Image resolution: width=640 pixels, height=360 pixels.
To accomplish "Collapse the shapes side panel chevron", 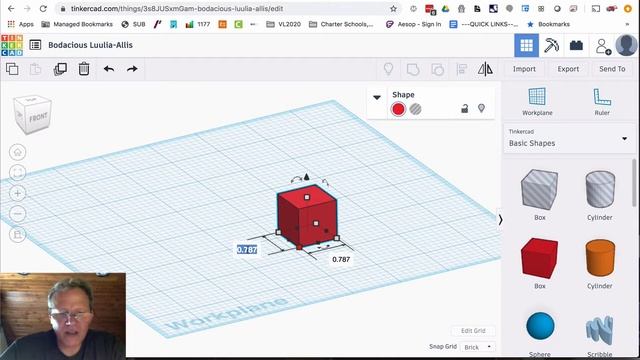I will click(500, 220).
